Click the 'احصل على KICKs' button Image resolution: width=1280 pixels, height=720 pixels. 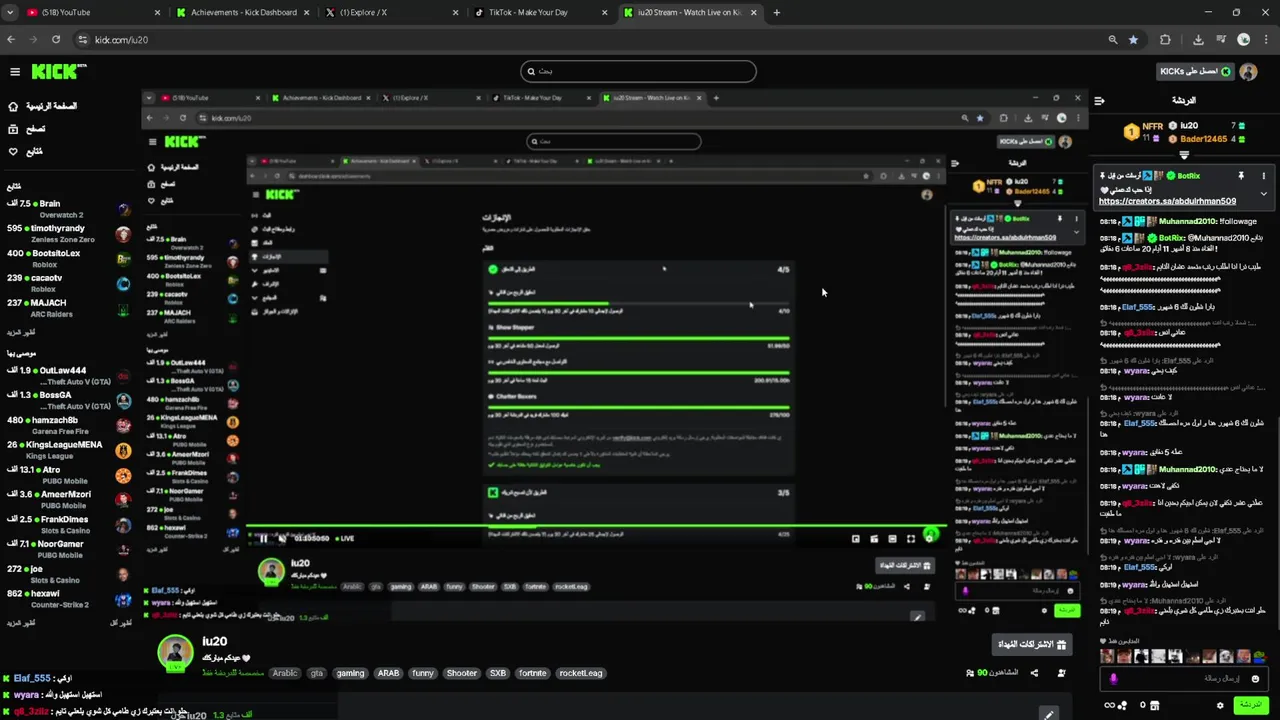click(1195, 71)
